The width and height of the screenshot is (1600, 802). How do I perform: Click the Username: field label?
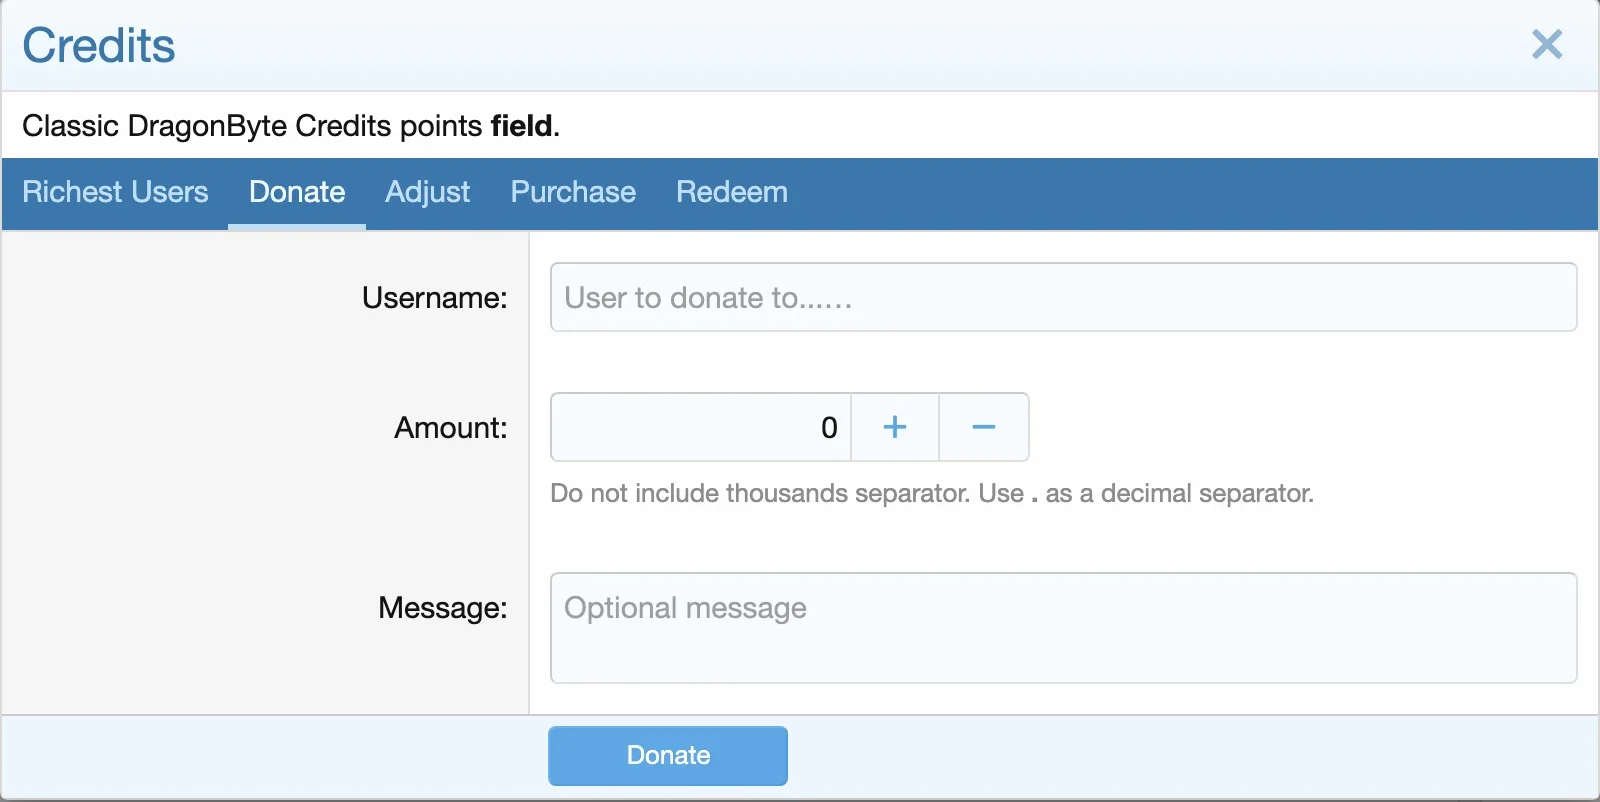(435, 298)
